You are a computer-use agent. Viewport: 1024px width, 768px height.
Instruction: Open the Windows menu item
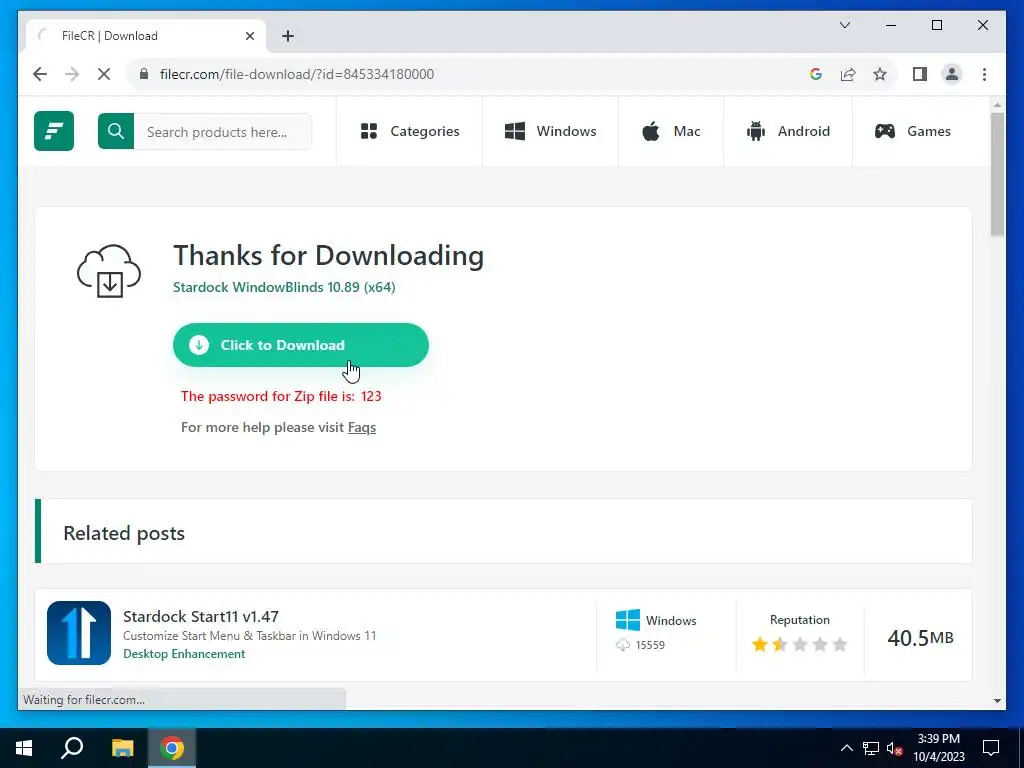tap(550, 131)
